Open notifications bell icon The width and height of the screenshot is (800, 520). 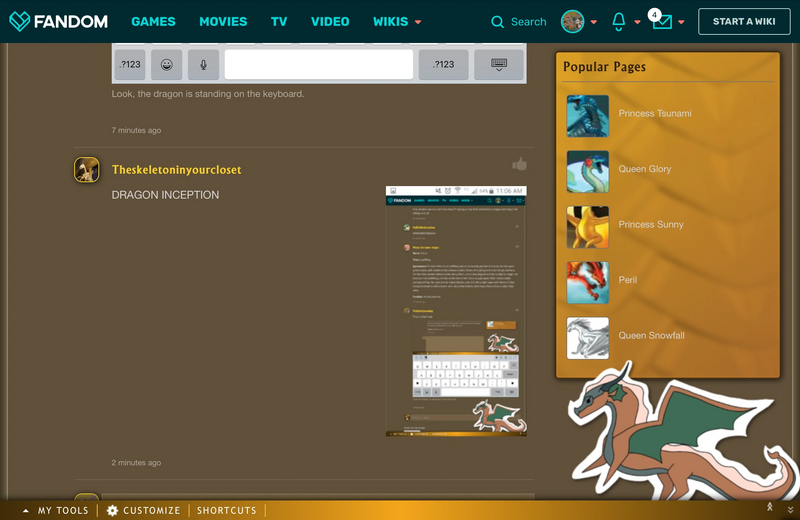coord(618,21)
